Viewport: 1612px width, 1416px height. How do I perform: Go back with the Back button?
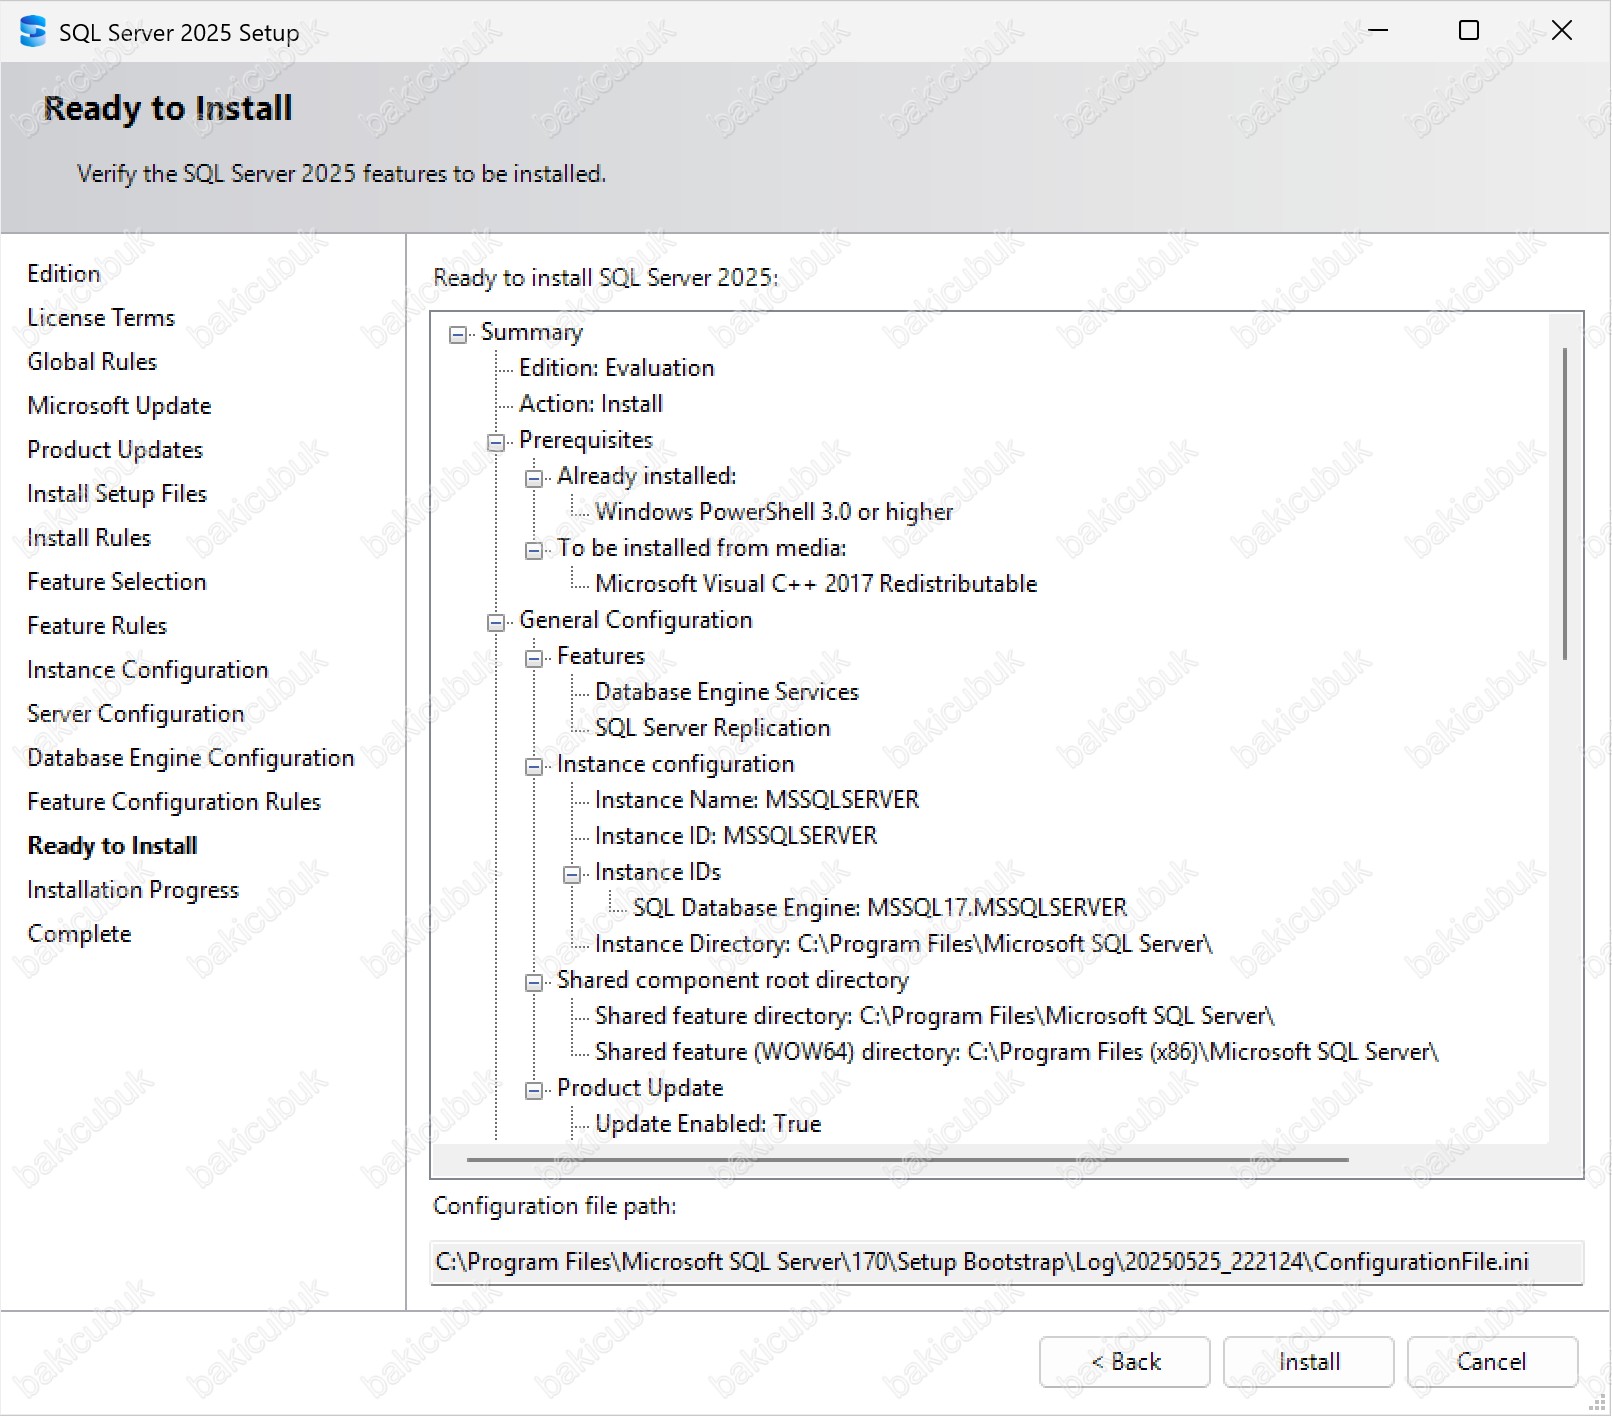[1125, 1362]
